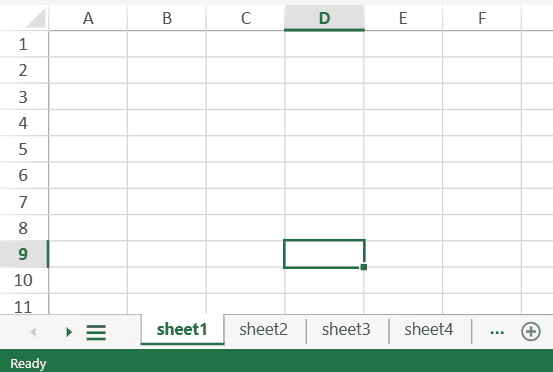The height and width of the screenshot is (372, 553).
Task: Select column F header
Action: point(482,18)
